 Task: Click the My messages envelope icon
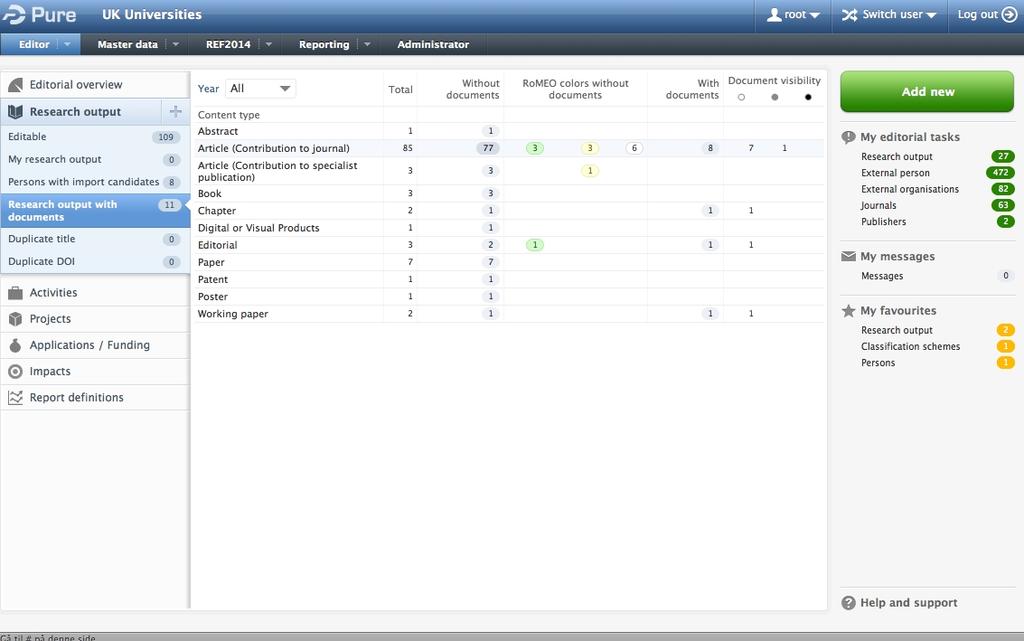coord(848,256)
